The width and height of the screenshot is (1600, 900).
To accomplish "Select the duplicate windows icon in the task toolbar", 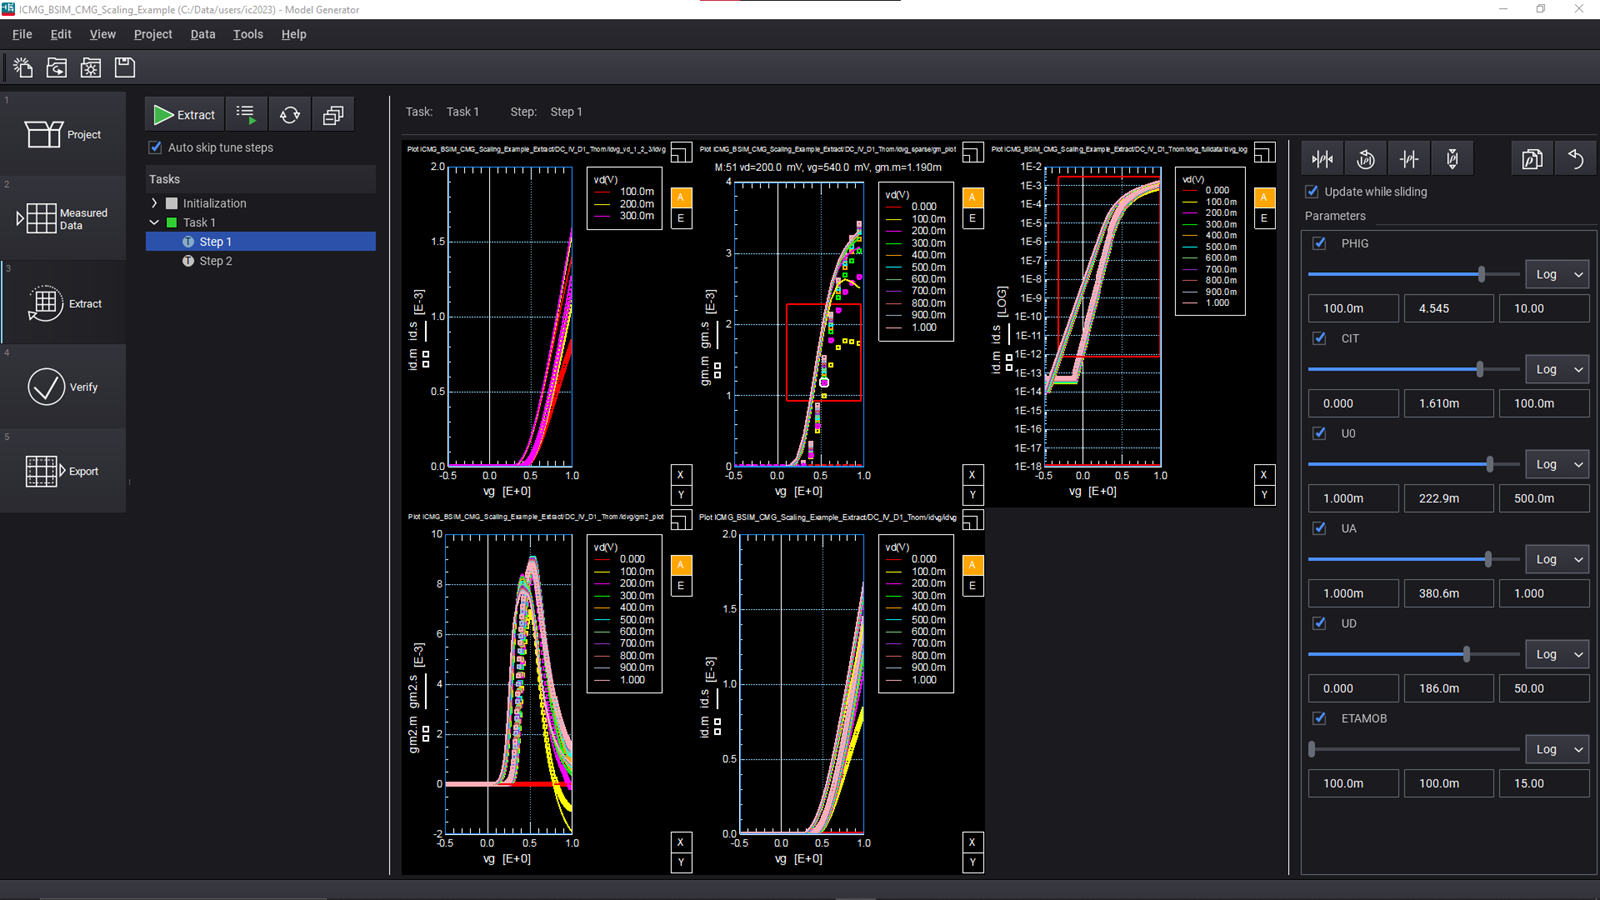I will coord(333,113).
